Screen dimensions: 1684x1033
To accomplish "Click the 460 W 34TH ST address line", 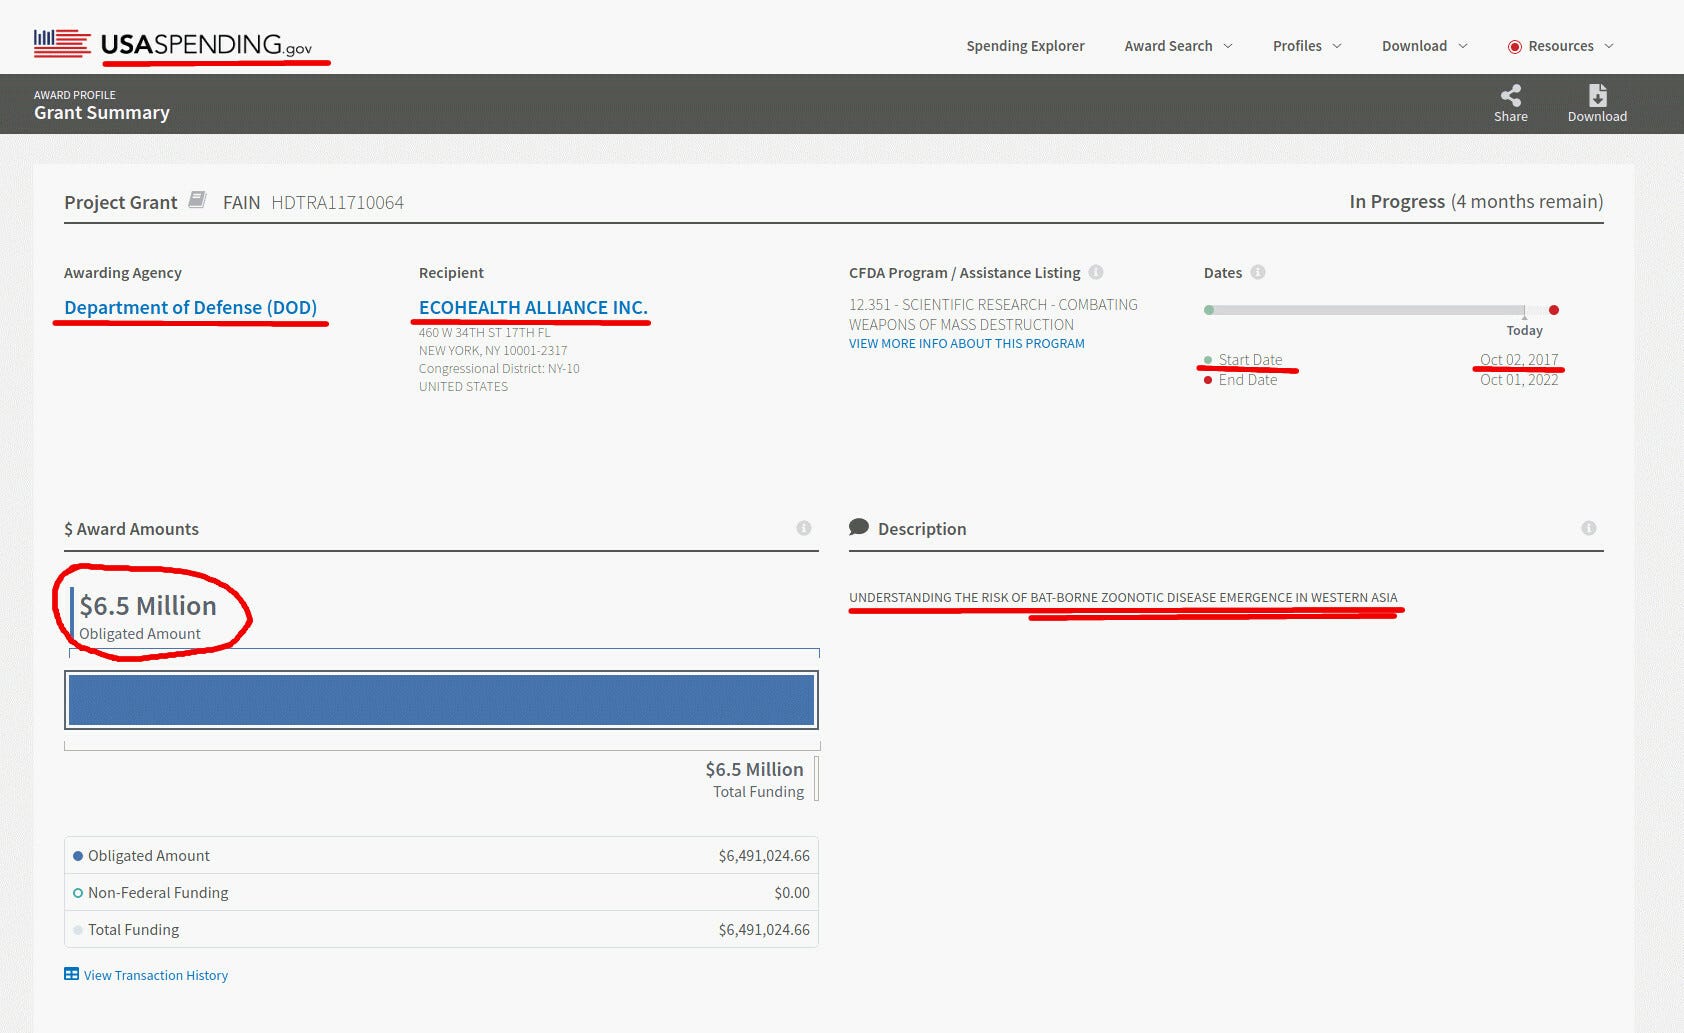I will 484,332.
